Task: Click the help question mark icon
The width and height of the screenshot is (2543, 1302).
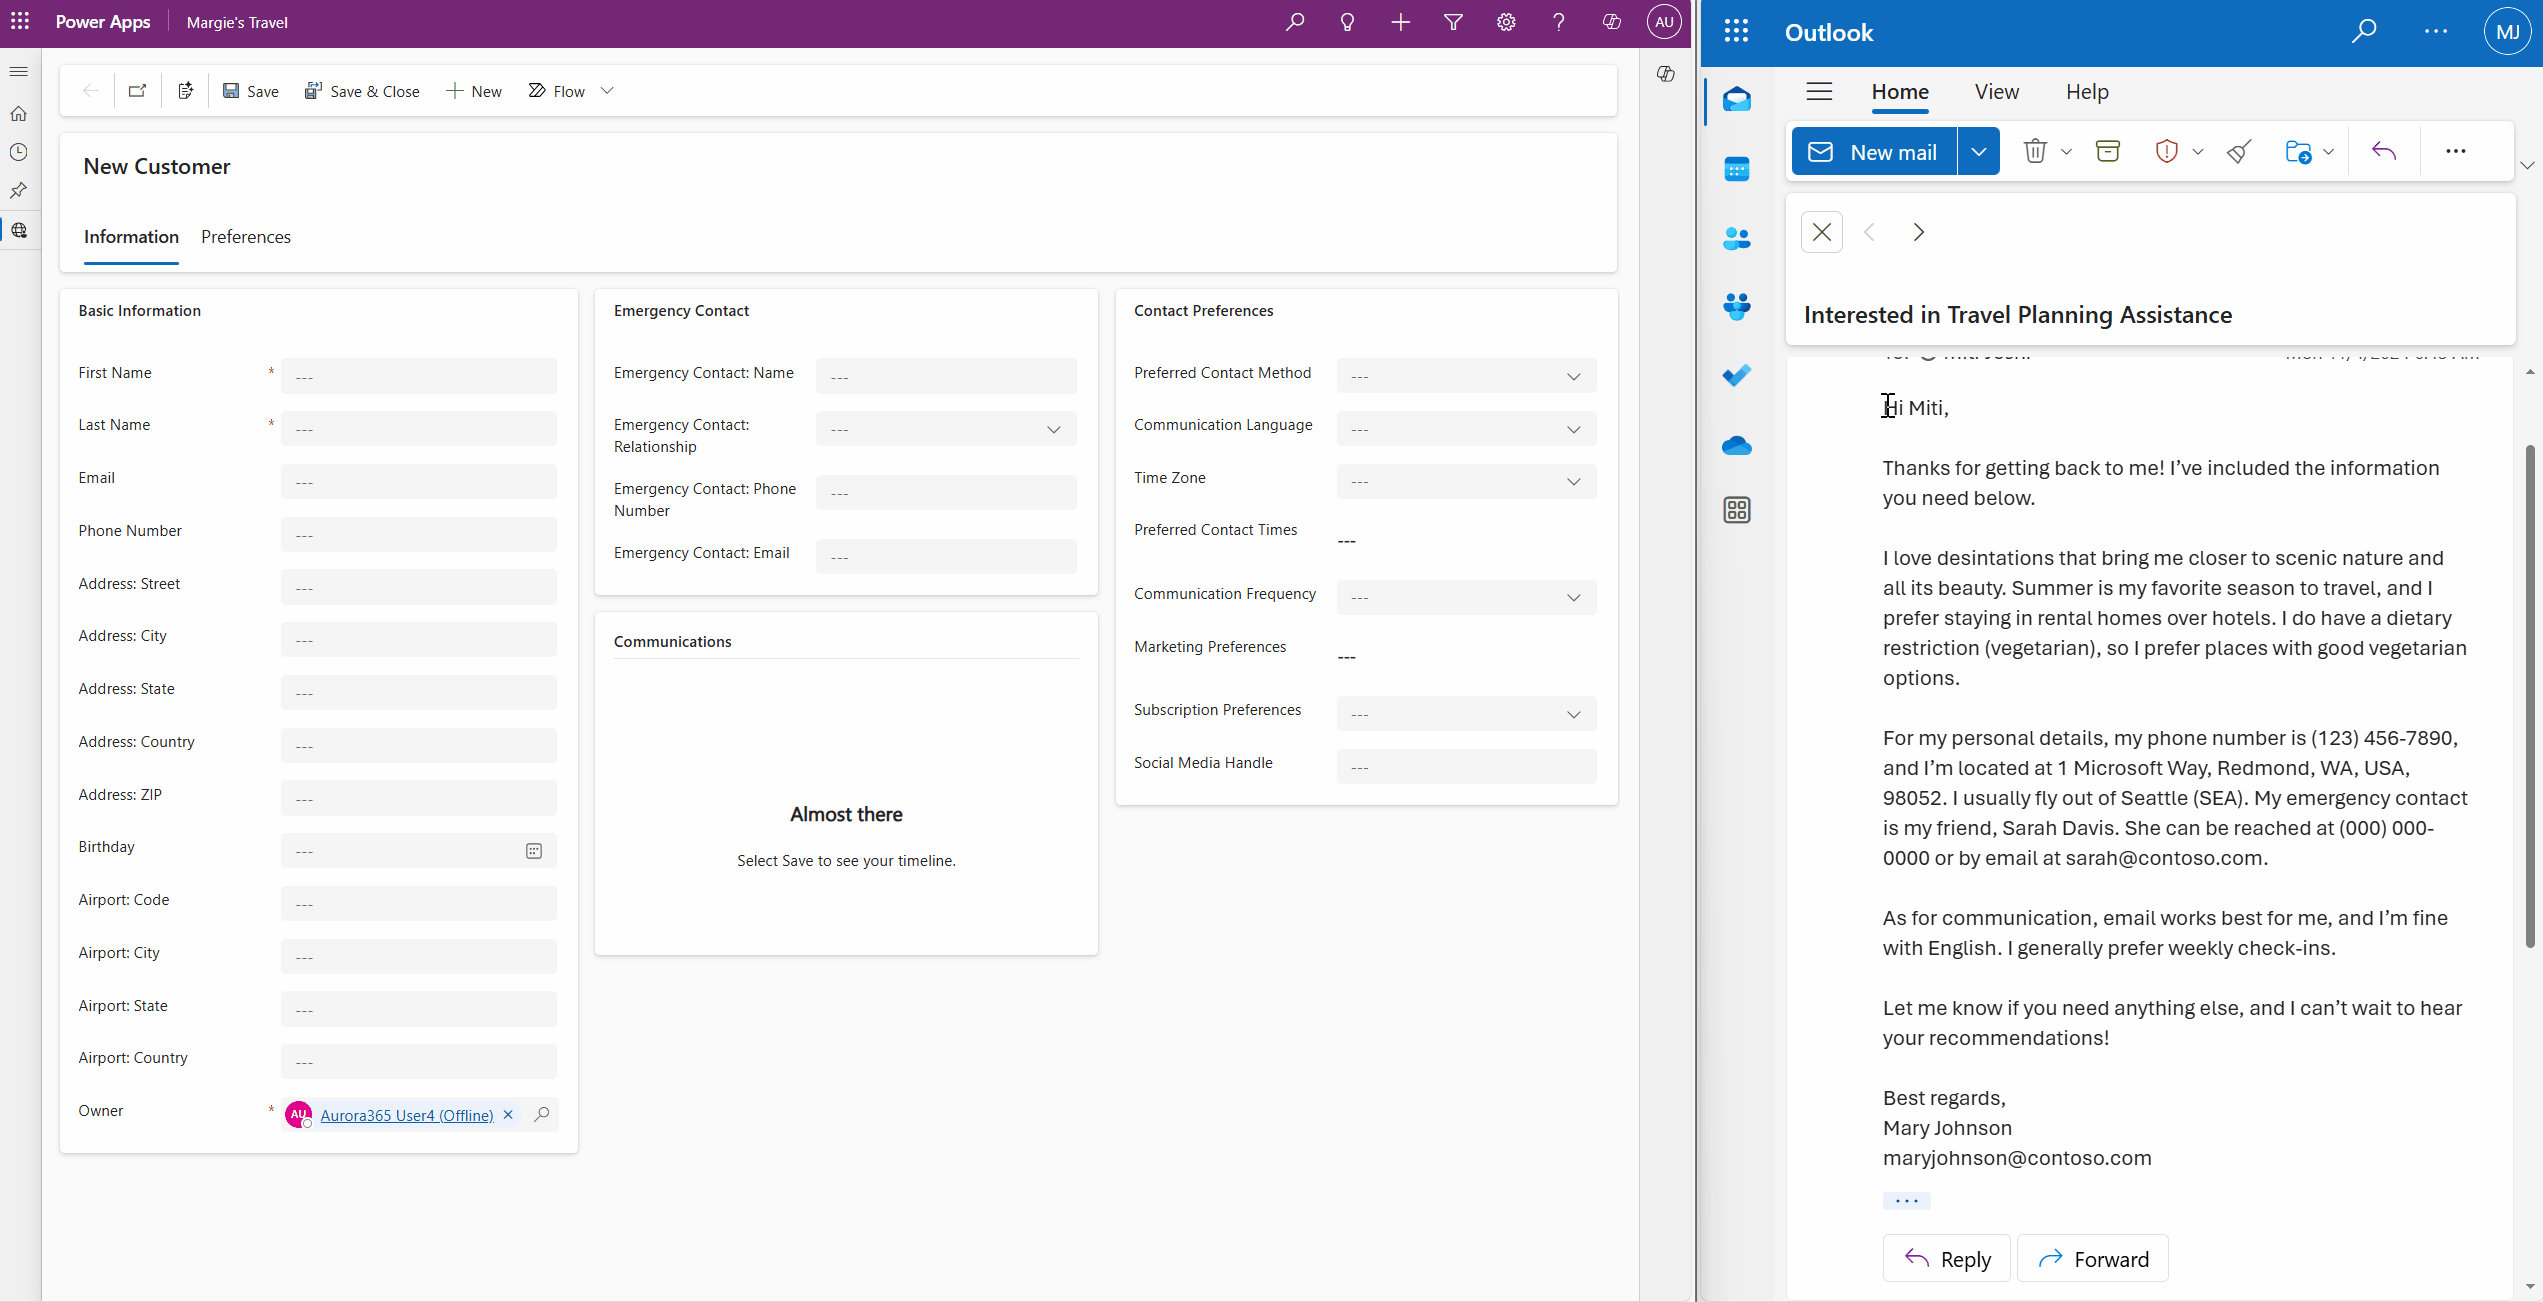Action: click(x=1559, y=22)
